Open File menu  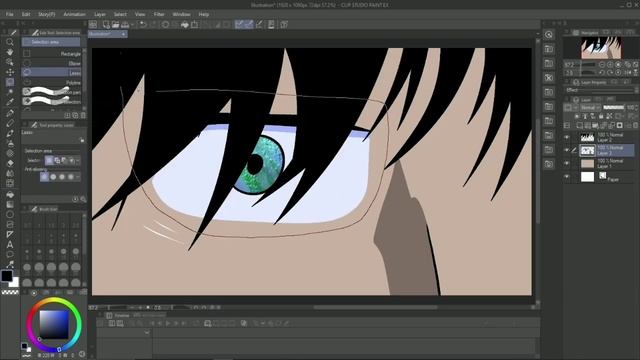tap(9, 14)
